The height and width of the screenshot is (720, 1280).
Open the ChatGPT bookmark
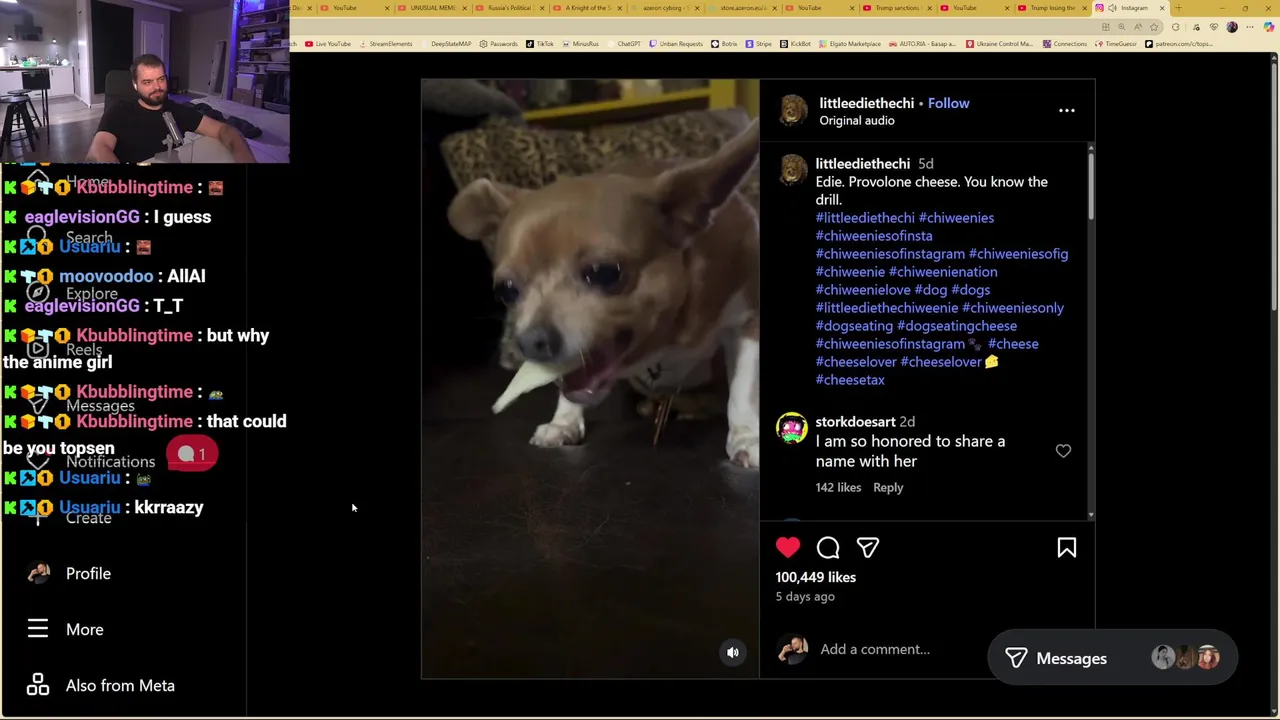[624, 44]
